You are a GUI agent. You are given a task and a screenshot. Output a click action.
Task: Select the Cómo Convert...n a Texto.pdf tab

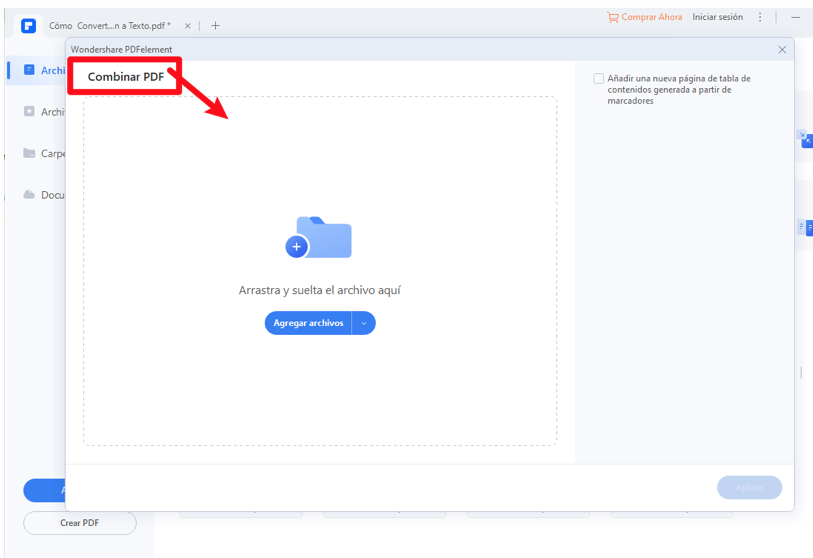109,25
